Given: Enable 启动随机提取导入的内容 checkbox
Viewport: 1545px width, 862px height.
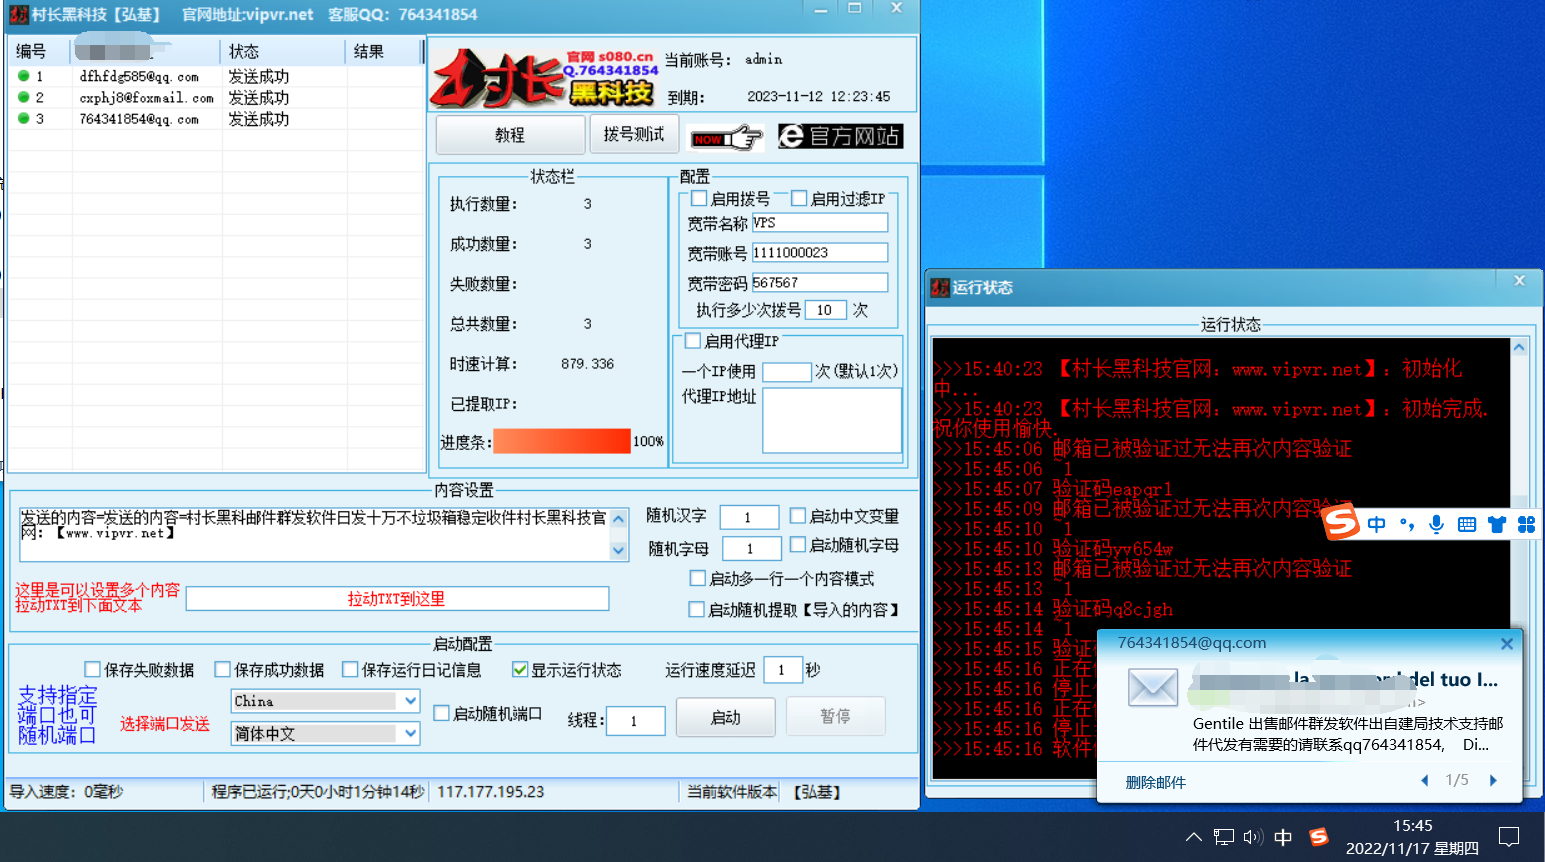Looking at the screenshot, I should [697, 609].
